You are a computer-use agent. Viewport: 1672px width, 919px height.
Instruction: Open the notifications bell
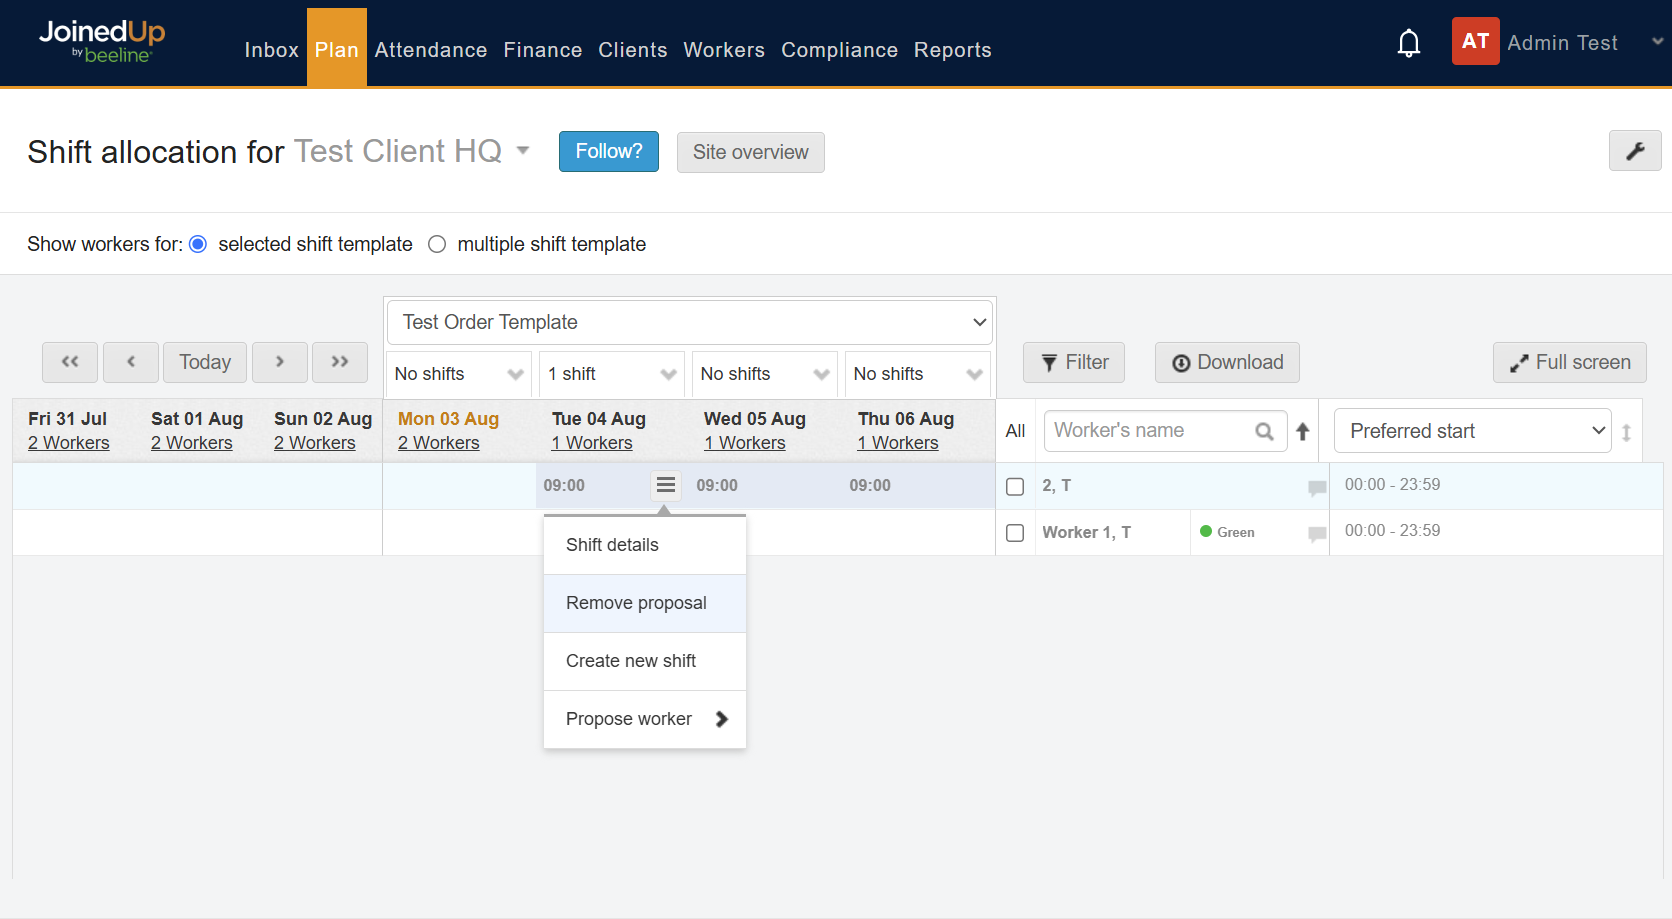(1409, 43)
